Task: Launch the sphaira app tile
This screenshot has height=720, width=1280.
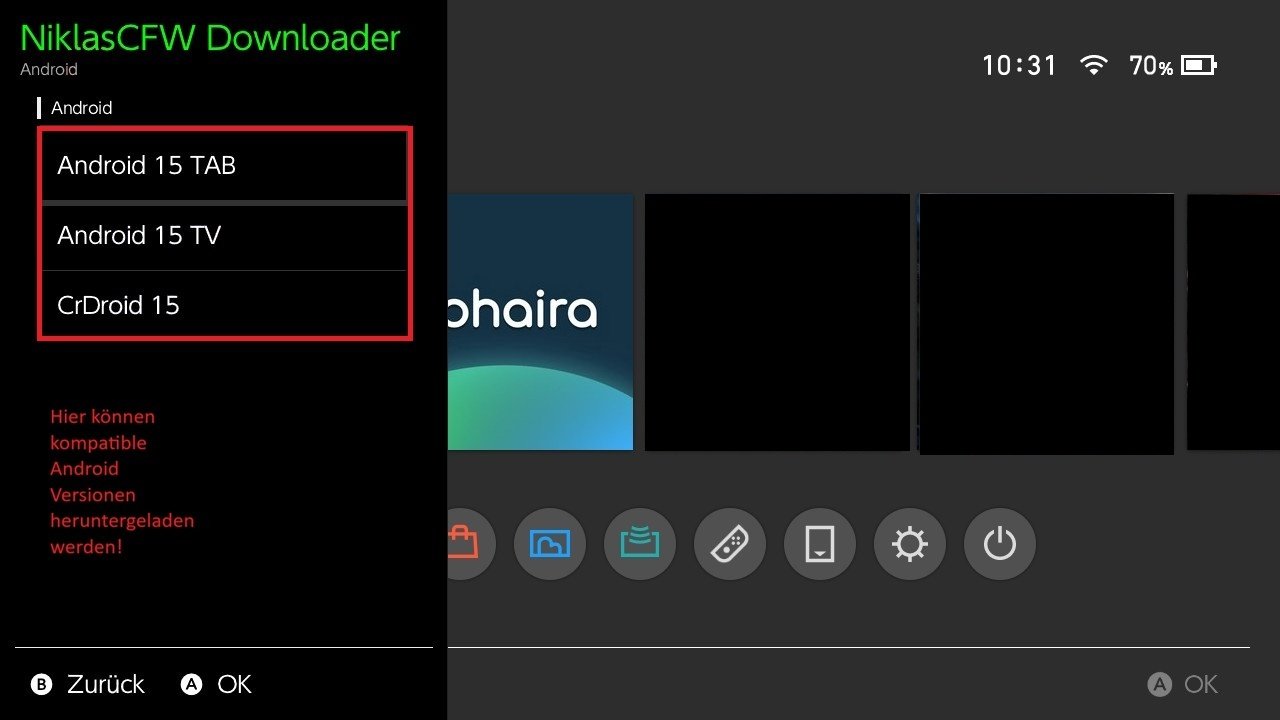Action: click(540, 322)
